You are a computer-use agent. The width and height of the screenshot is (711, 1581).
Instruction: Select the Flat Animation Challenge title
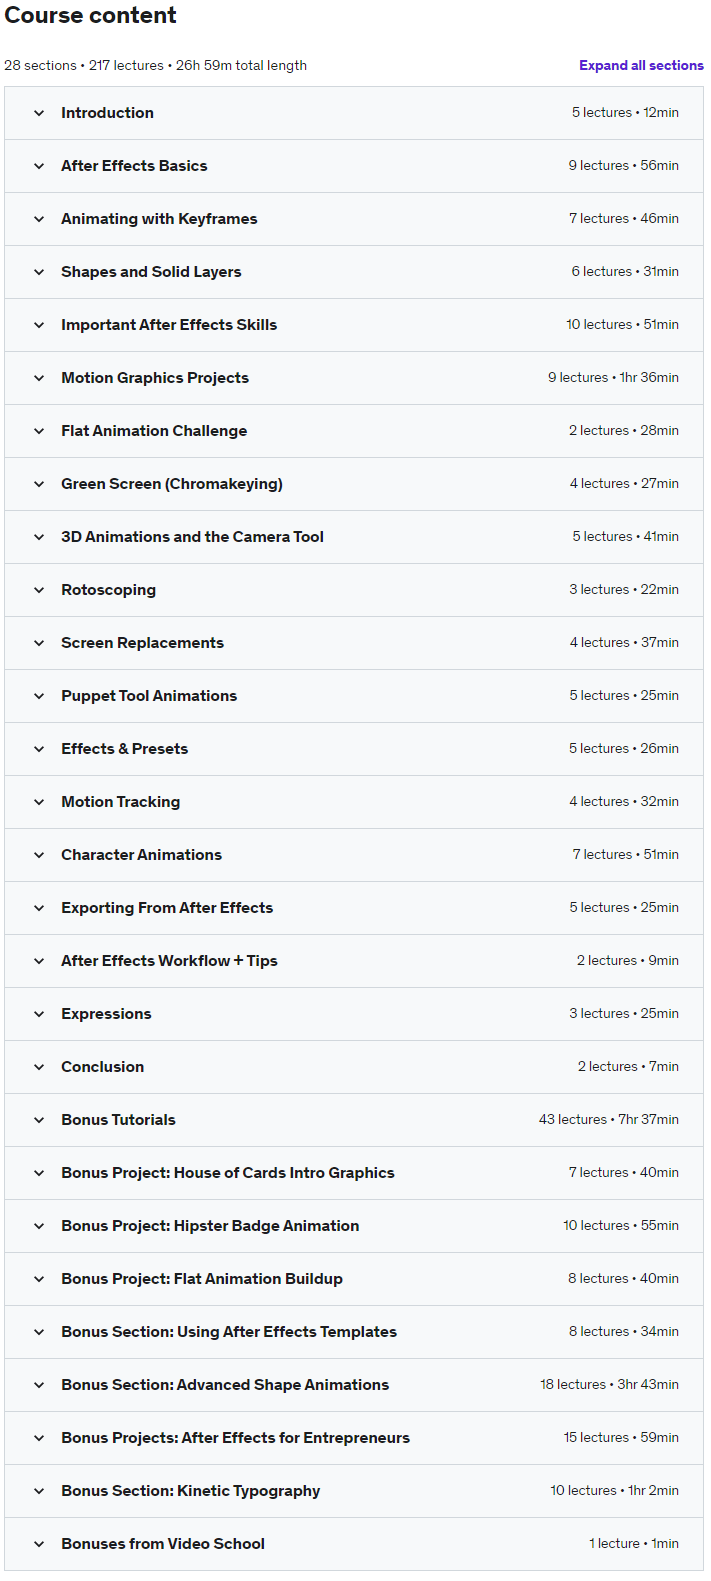[154, 431]
